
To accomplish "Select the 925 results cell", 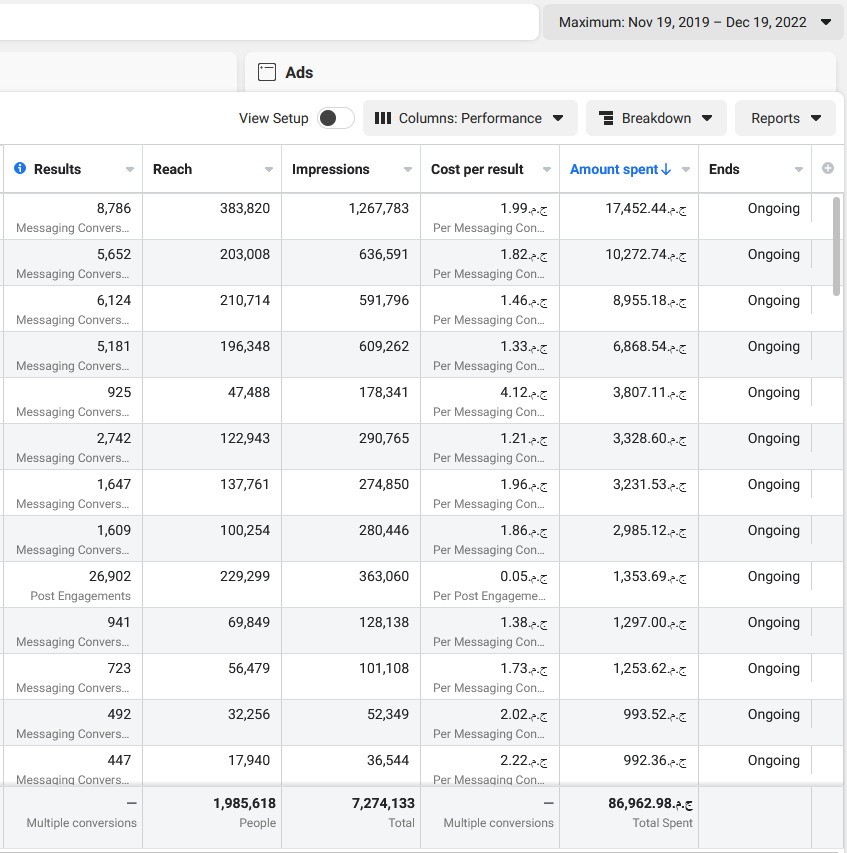I will [72, 401].
